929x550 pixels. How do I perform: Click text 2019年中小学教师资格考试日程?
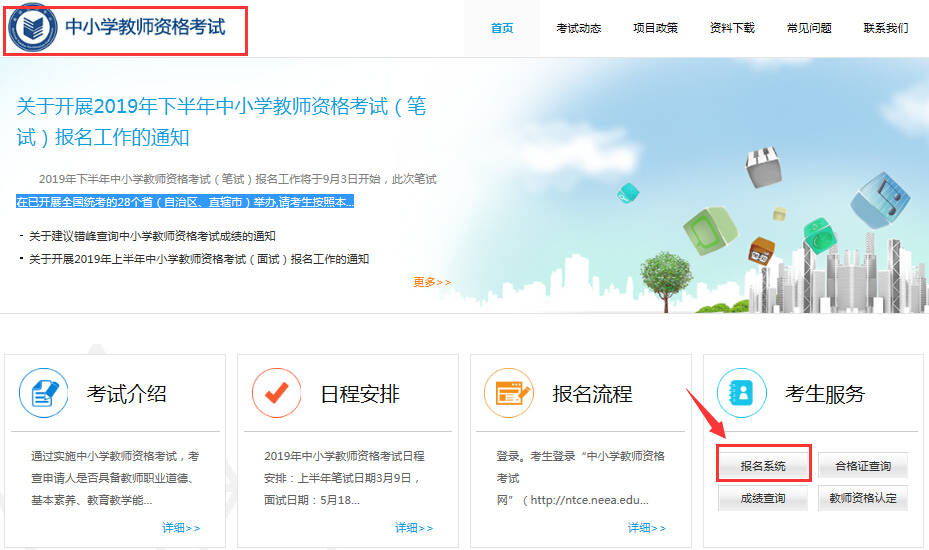[x=344, y=456]
